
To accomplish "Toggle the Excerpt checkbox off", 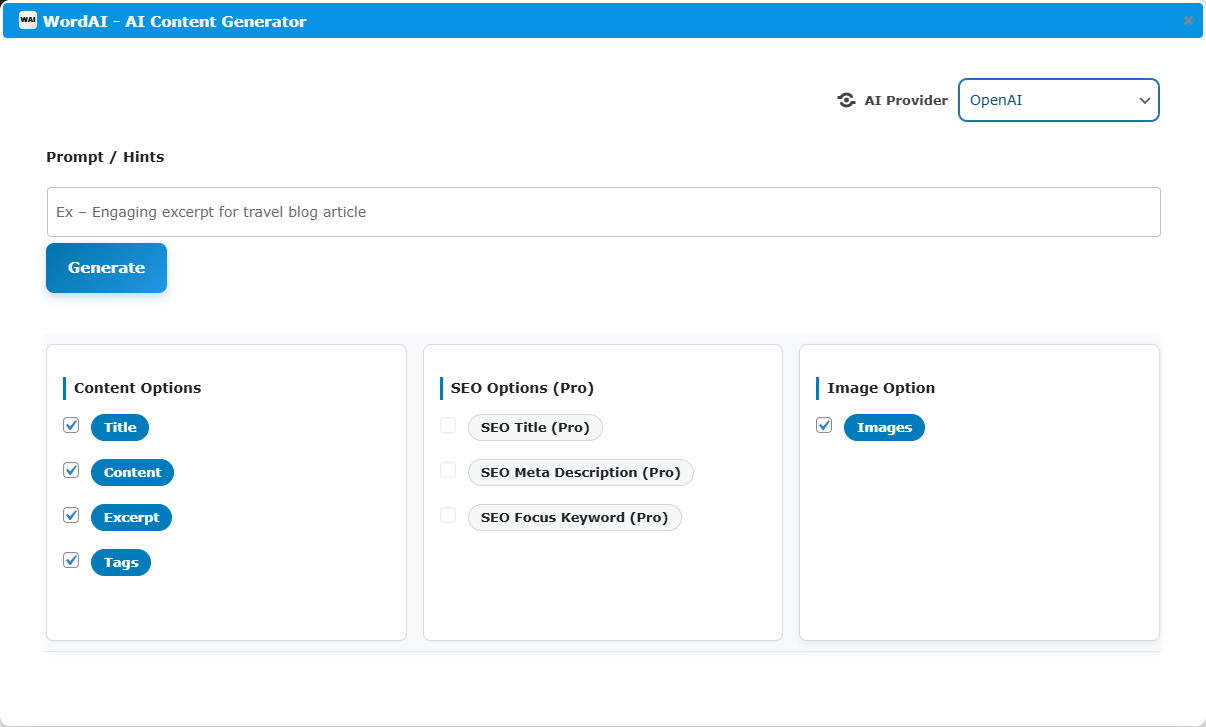I will coord(71,515).
